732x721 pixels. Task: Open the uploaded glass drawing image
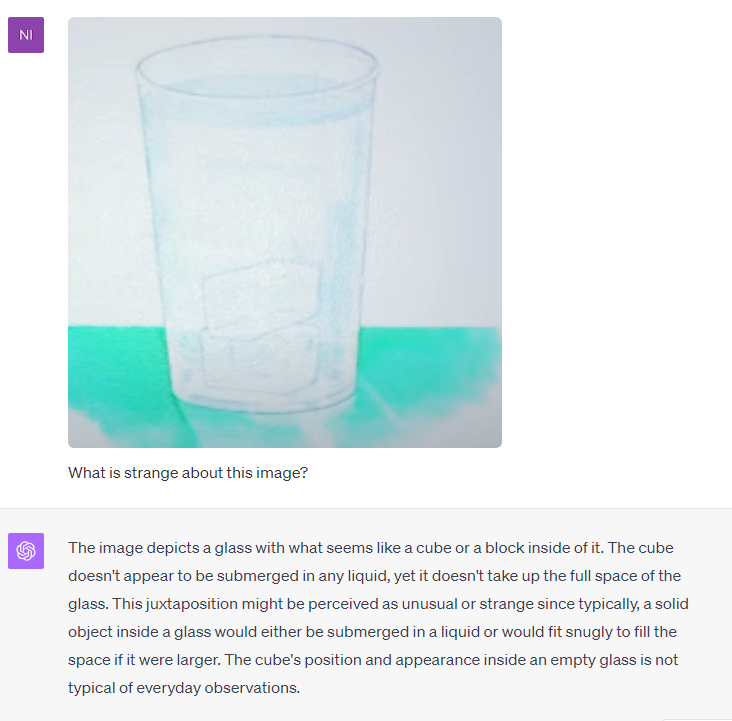(285, 232)
